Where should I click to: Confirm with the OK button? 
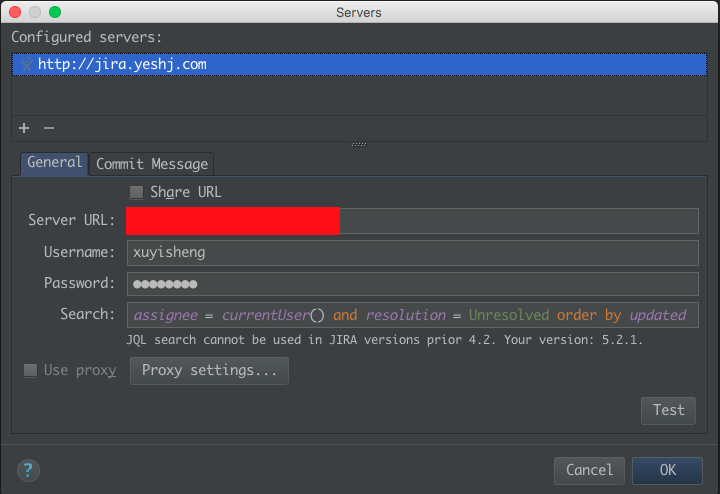pyautogui.click(x=667, y=470)
